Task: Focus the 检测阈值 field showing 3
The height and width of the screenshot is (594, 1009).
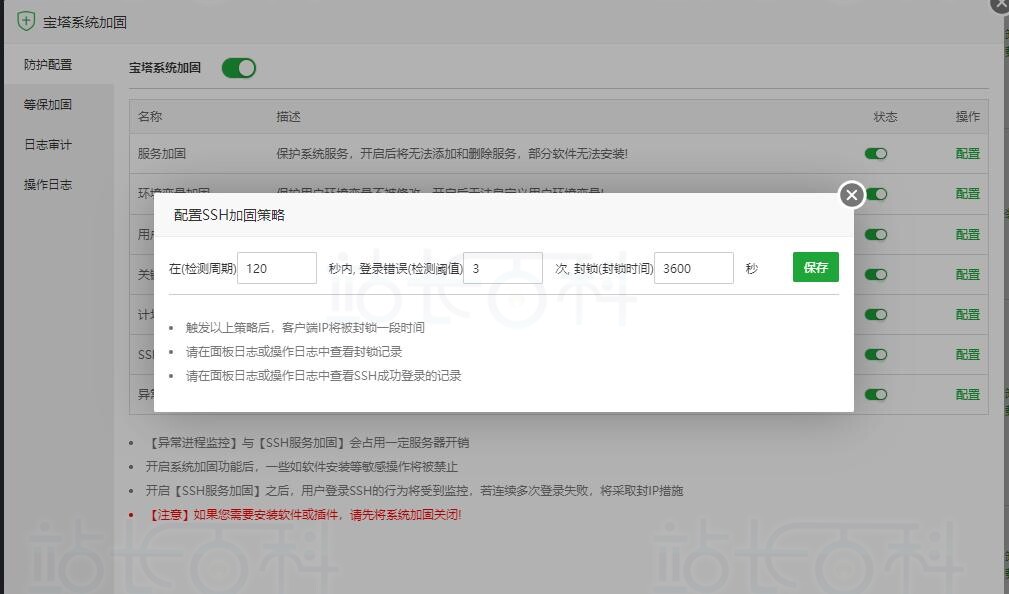Action: [x=502, y=268]
